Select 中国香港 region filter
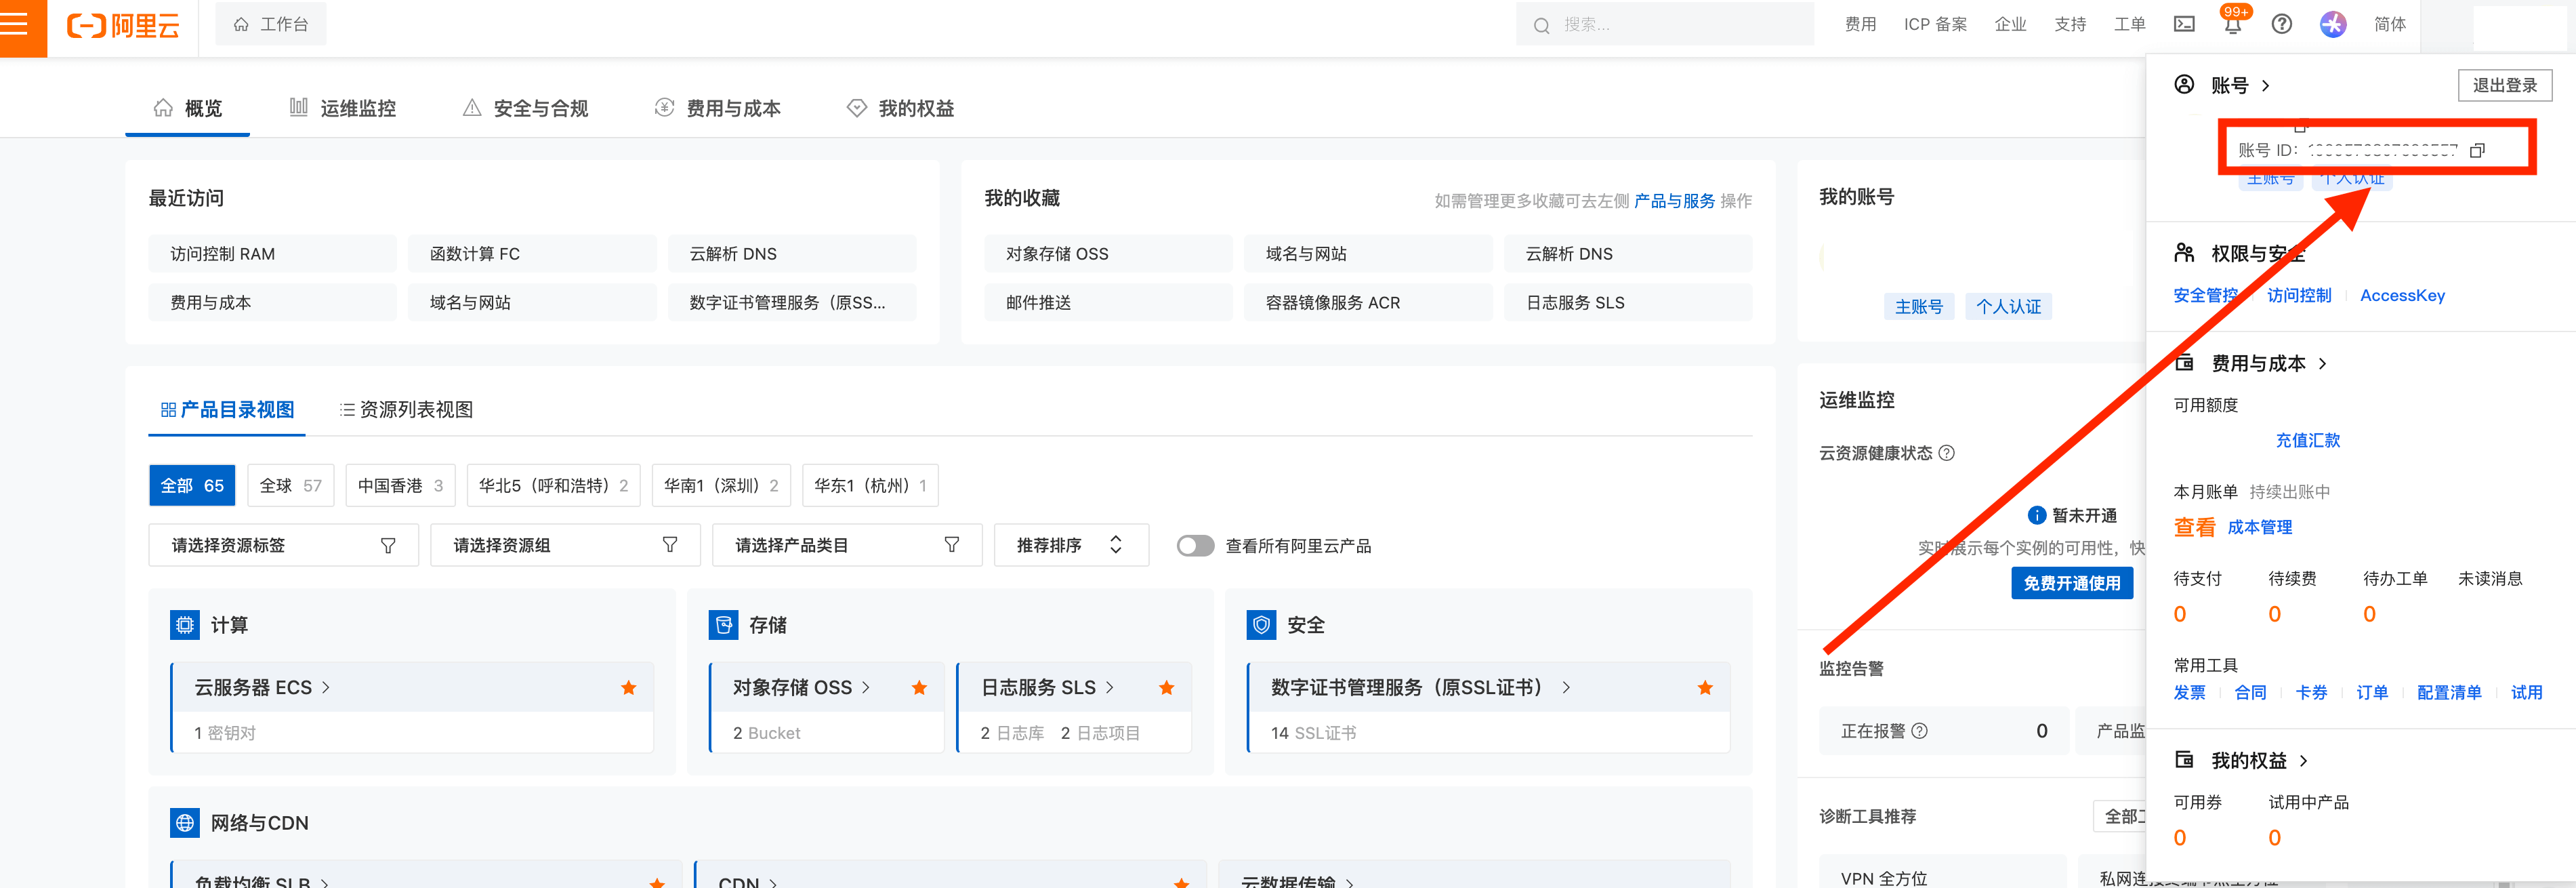 click(400, 485)
